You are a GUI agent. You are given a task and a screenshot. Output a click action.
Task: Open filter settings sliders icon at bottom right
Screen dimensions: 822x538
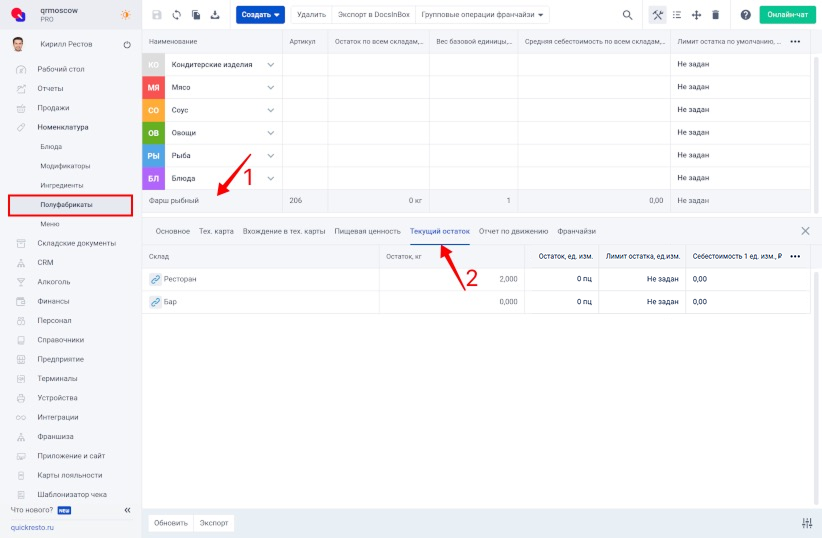tap(807, 523)
